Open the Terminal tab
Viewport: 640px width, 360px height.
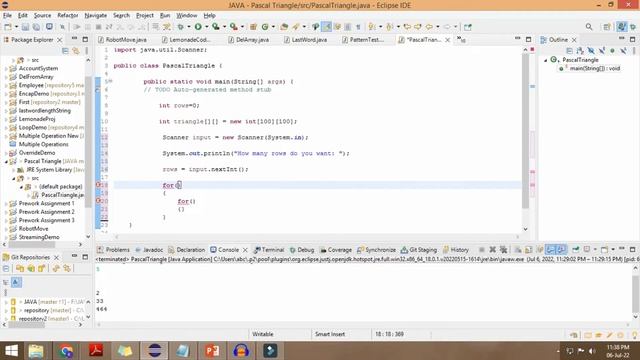(x=269, y=250)
